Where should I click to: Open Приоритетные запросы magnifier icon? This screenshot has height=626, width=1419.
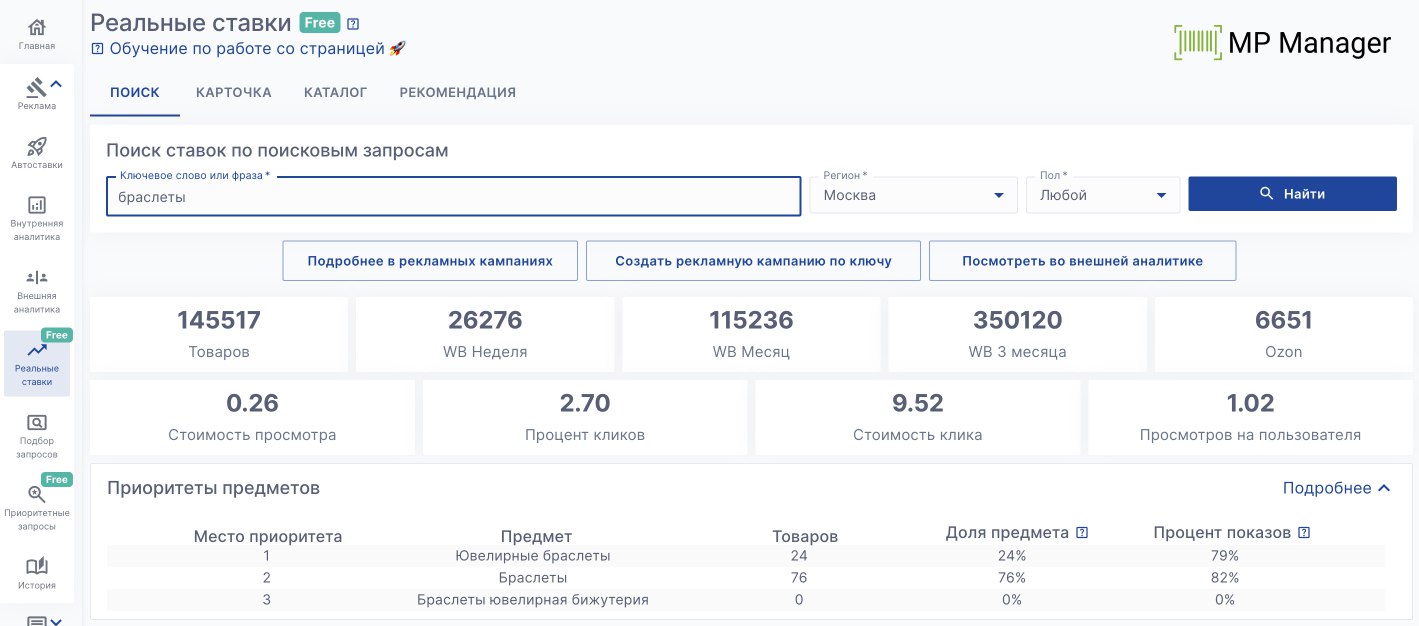pos(37,494)
